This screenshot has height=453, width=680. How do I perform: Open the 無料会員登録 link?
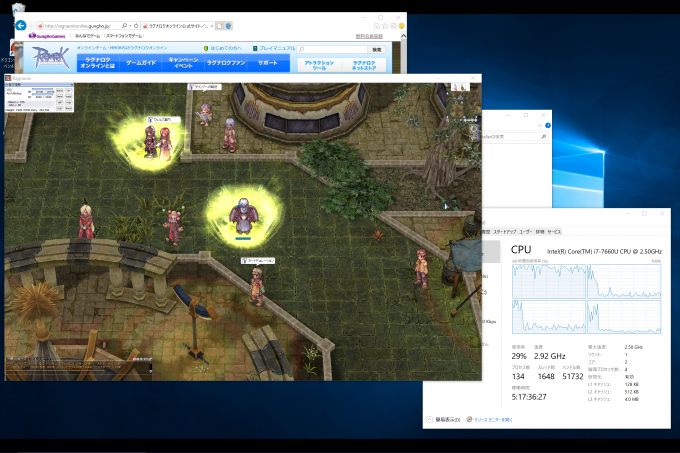(369, 36)
